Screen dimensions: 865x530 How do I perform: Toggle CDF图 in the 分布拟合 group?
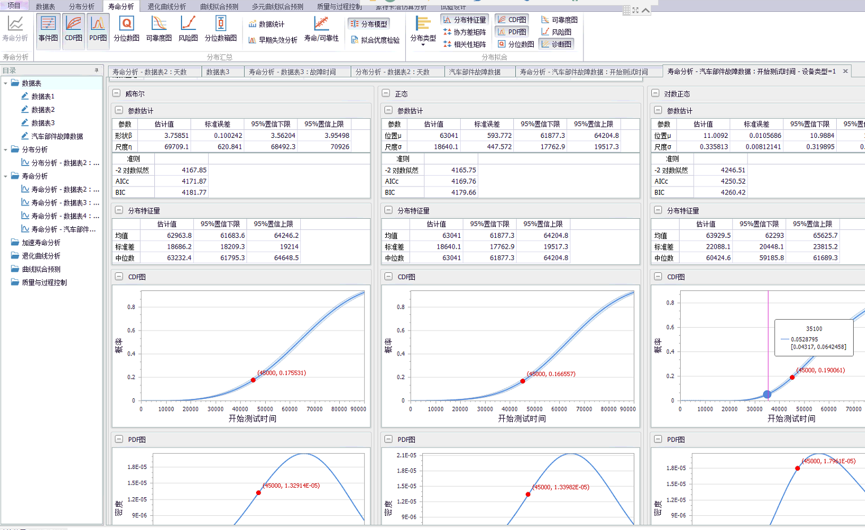[x=512, y=20]
